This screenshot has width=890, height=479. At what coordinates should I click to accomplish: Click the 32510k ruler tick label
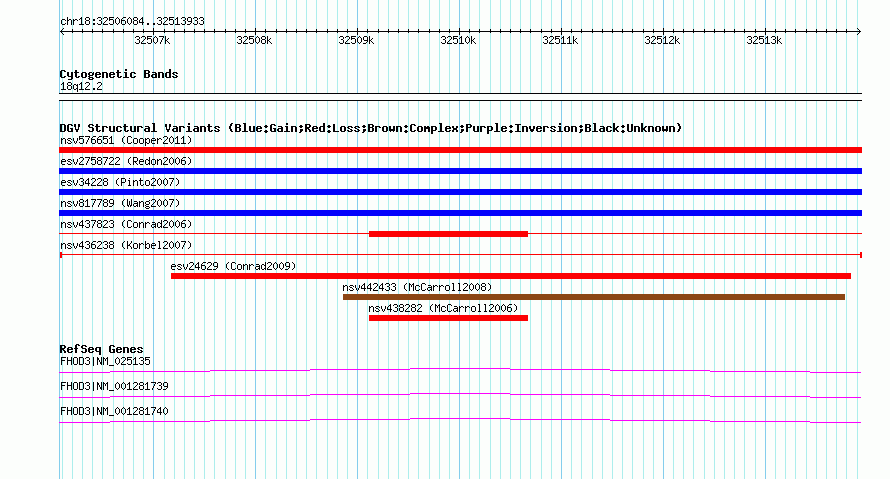(x=458, y=40)
